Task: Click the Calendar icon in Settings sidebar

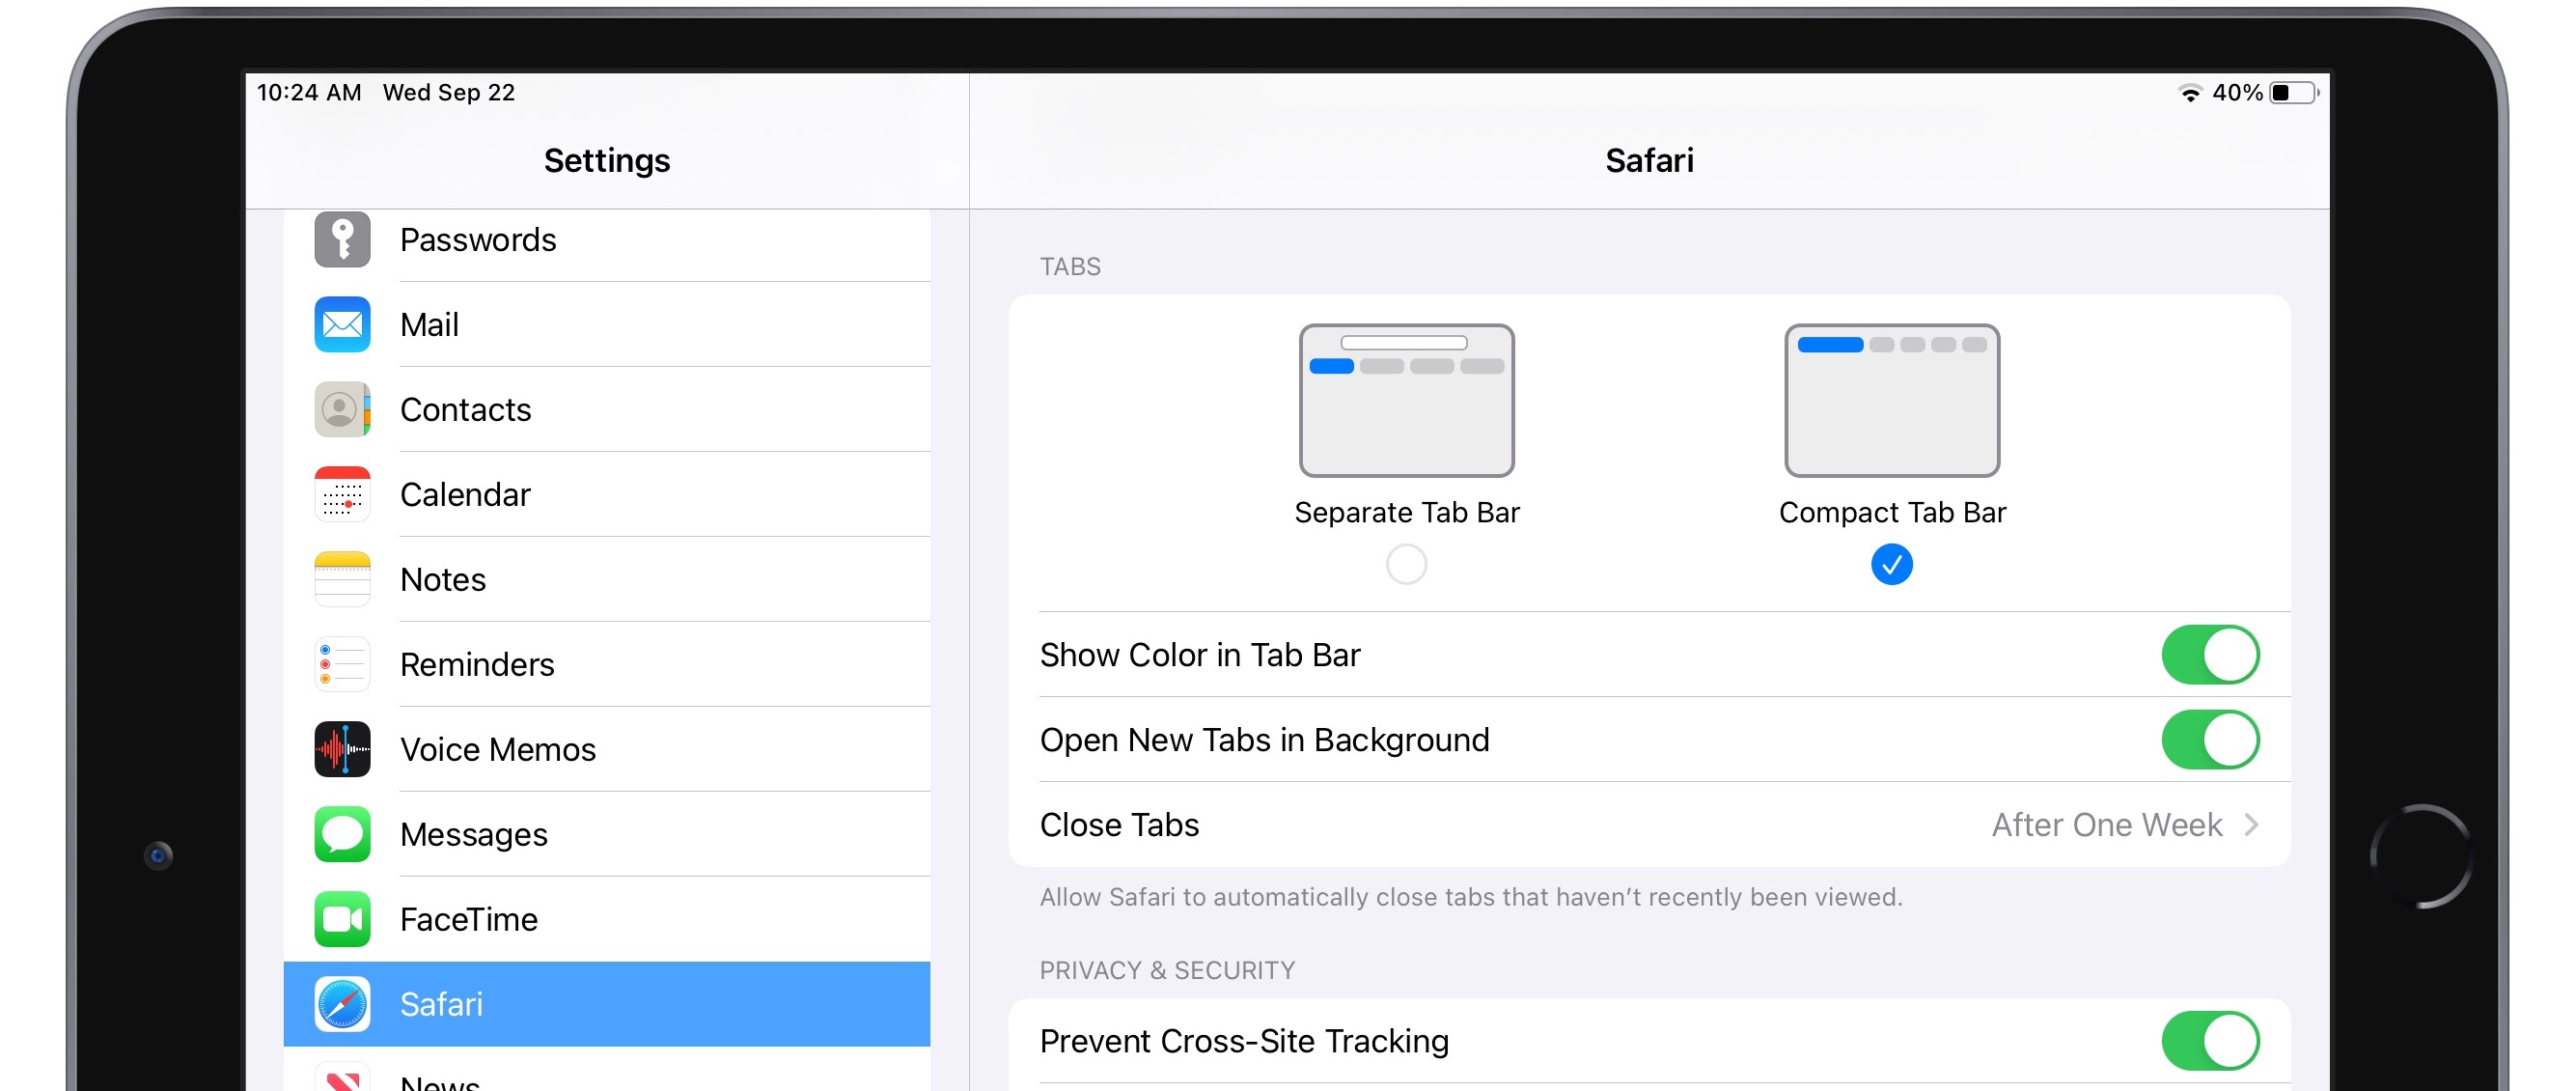Action: click(x=341, y=494)
